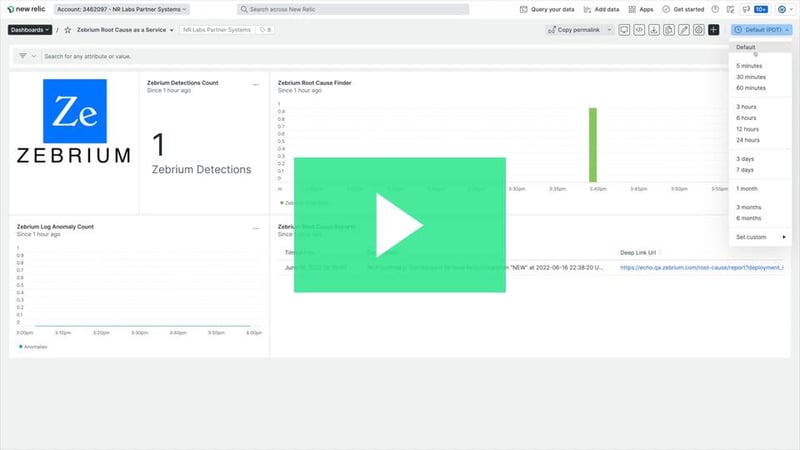Click the Copy permalink button

[574, 30]
